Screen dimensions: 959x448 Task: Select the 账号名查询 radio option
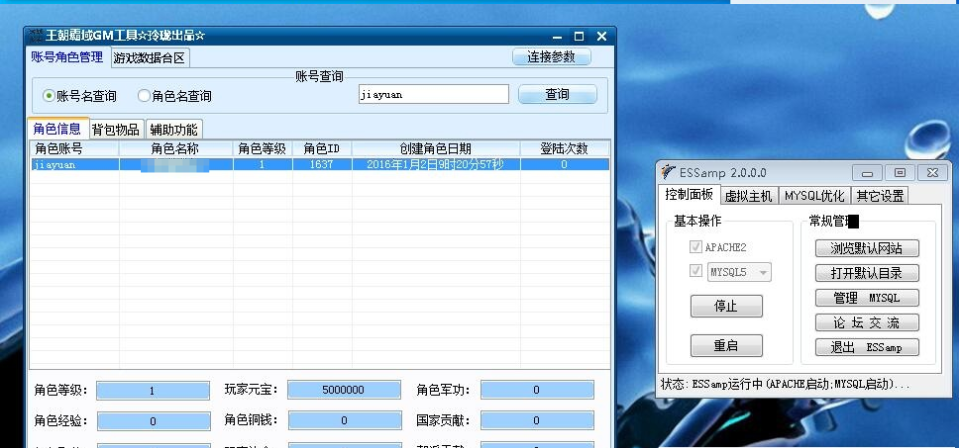point(49,96)
